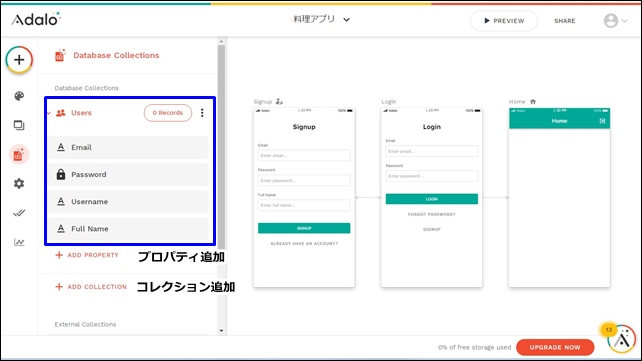Viewport: 642px width, 361px height.
Task: Select the Username property row
Action: 128,201
